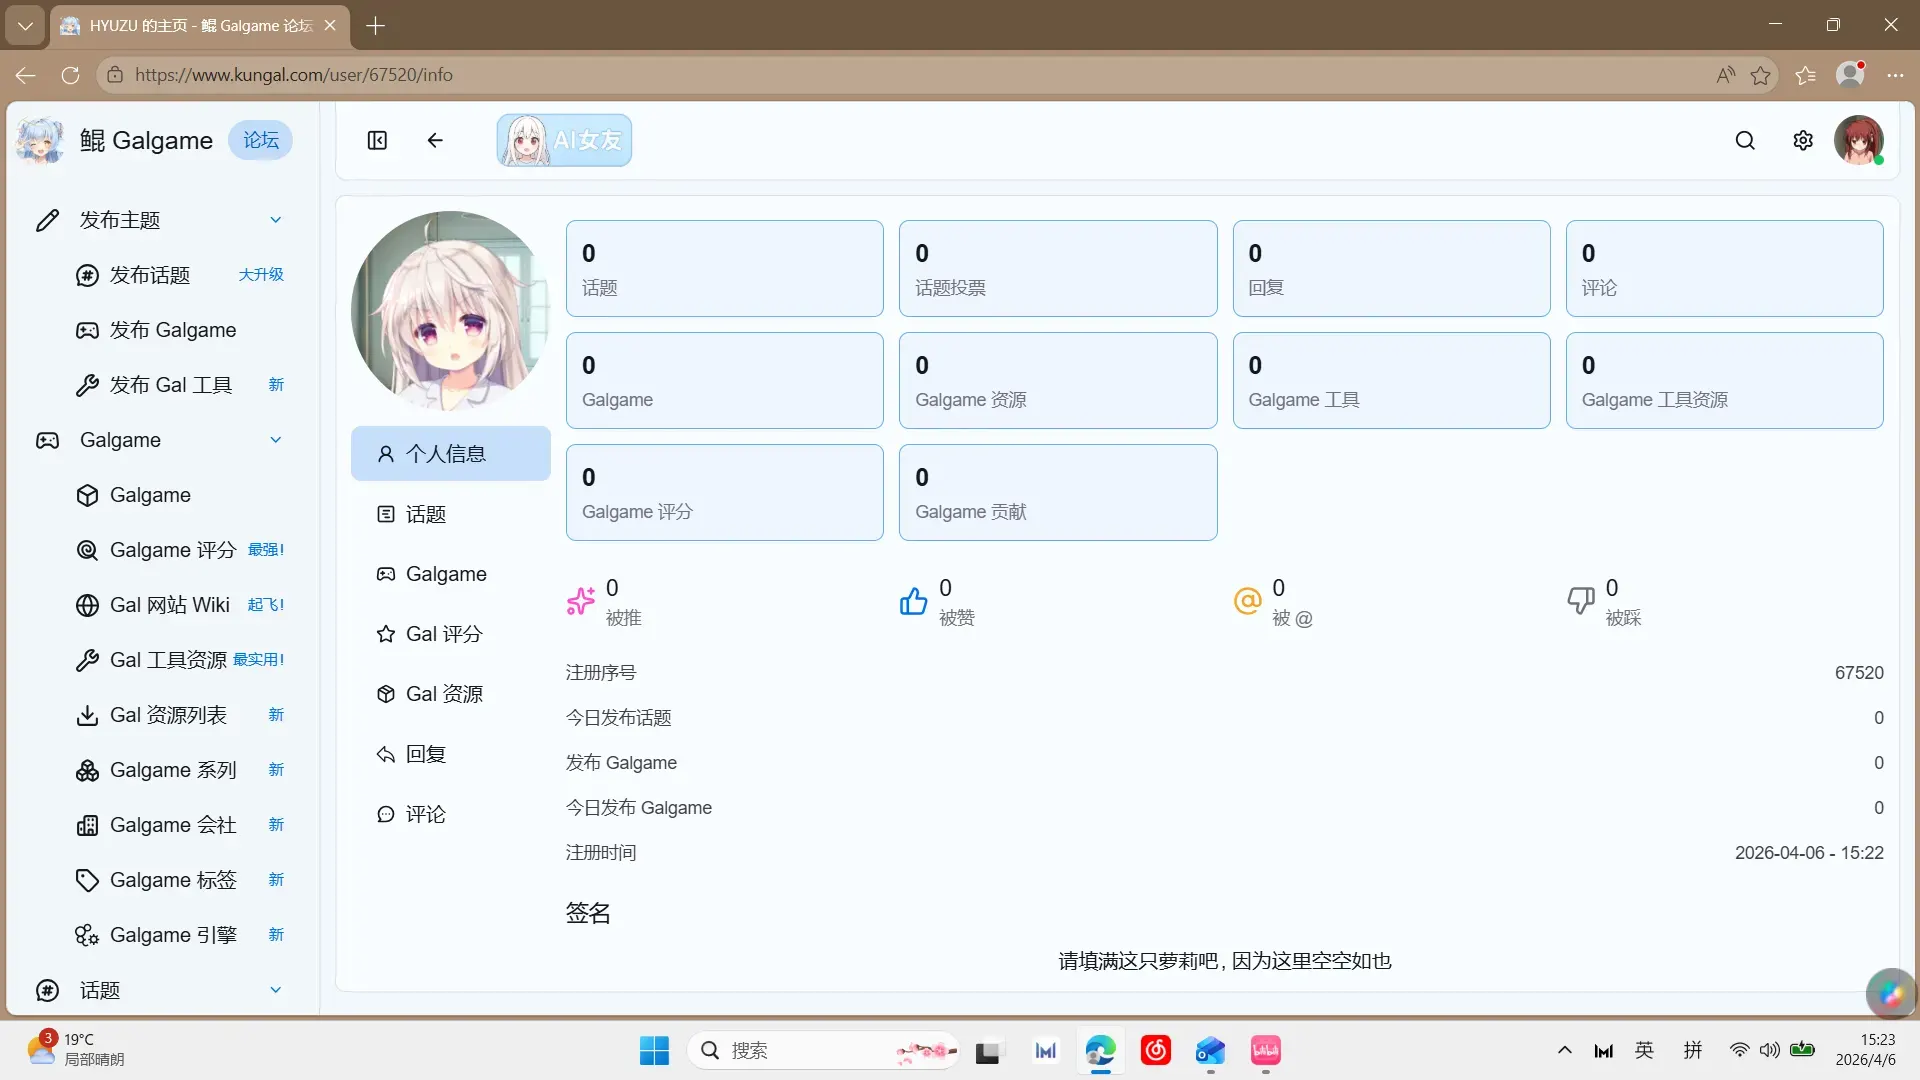Open the tab search dropdown arrow
Viewport: 1920px width, 1080px height.
(25, 25)
